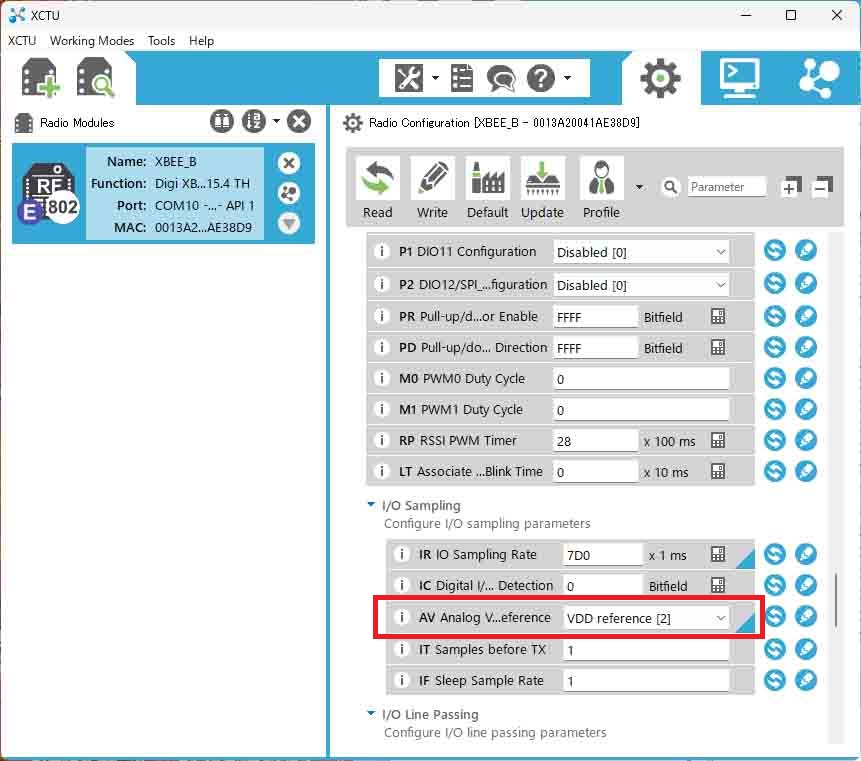Click info icon for P1 DIO11 Configuration
The height and width of the screenshot is (761, 861).
click(x=382, y=251)
